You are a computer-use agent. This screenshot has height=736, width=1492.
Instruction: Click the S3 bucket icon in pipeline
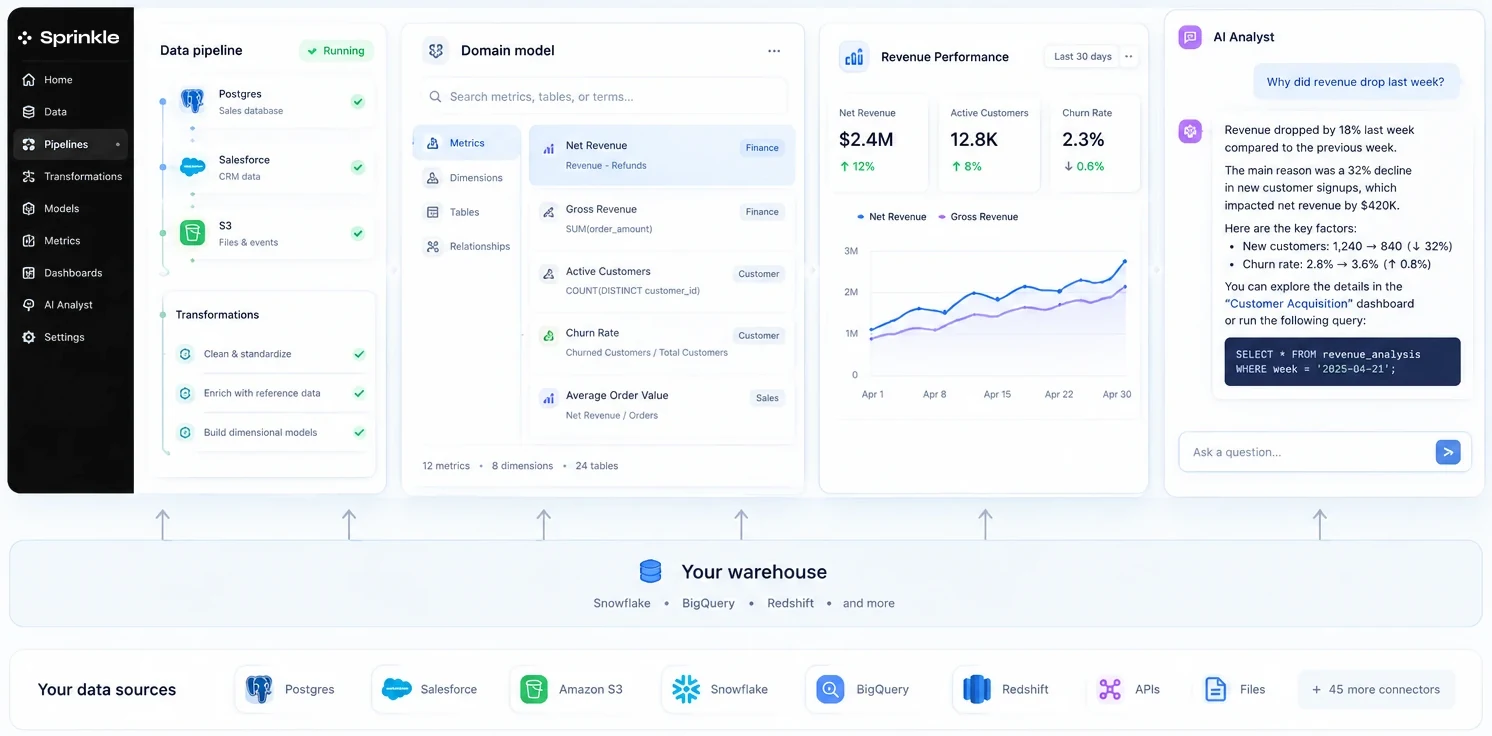(192, 233)
